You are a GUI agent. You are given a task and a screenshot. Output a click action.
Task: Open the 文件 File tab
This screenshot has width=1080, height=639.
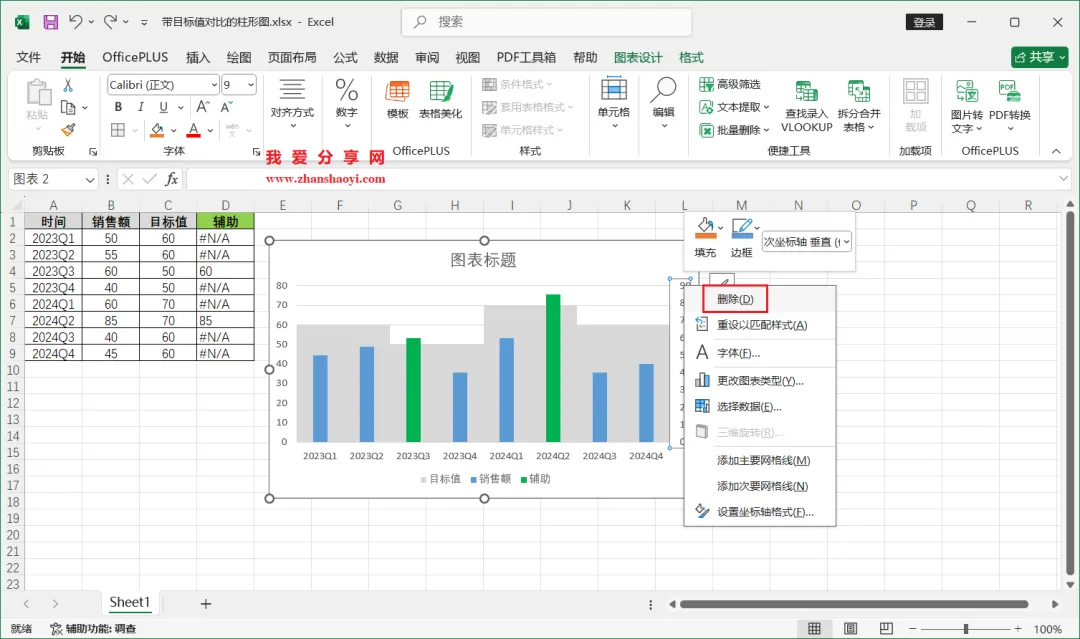[28, 57]
